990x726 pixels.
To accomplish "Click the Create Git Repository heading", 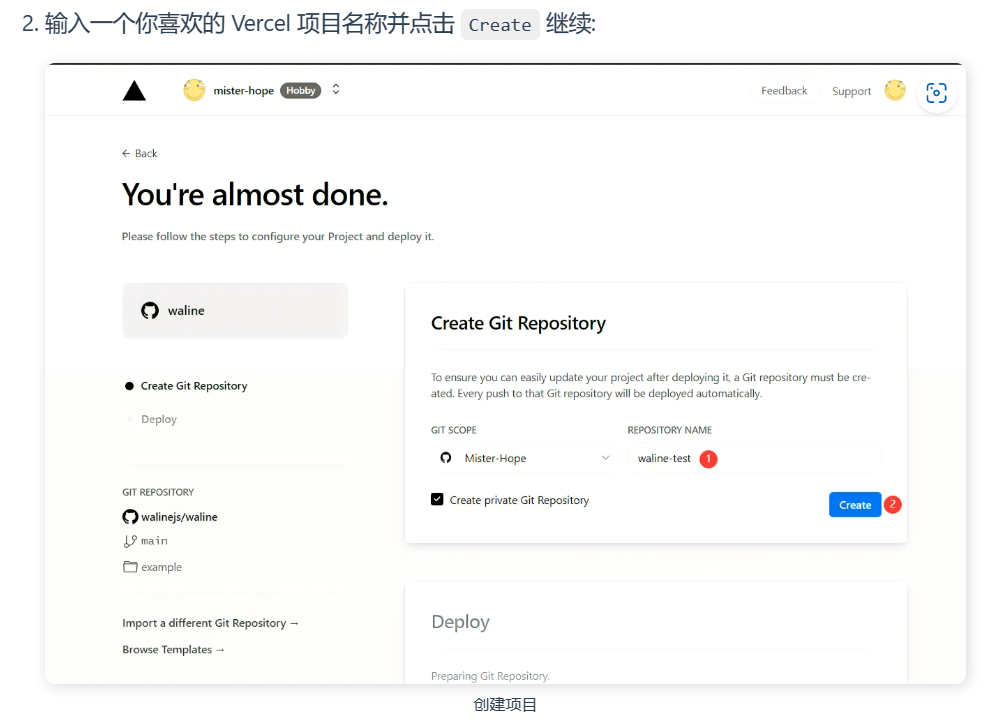I will pyautogui.click(x=518, y=323).
